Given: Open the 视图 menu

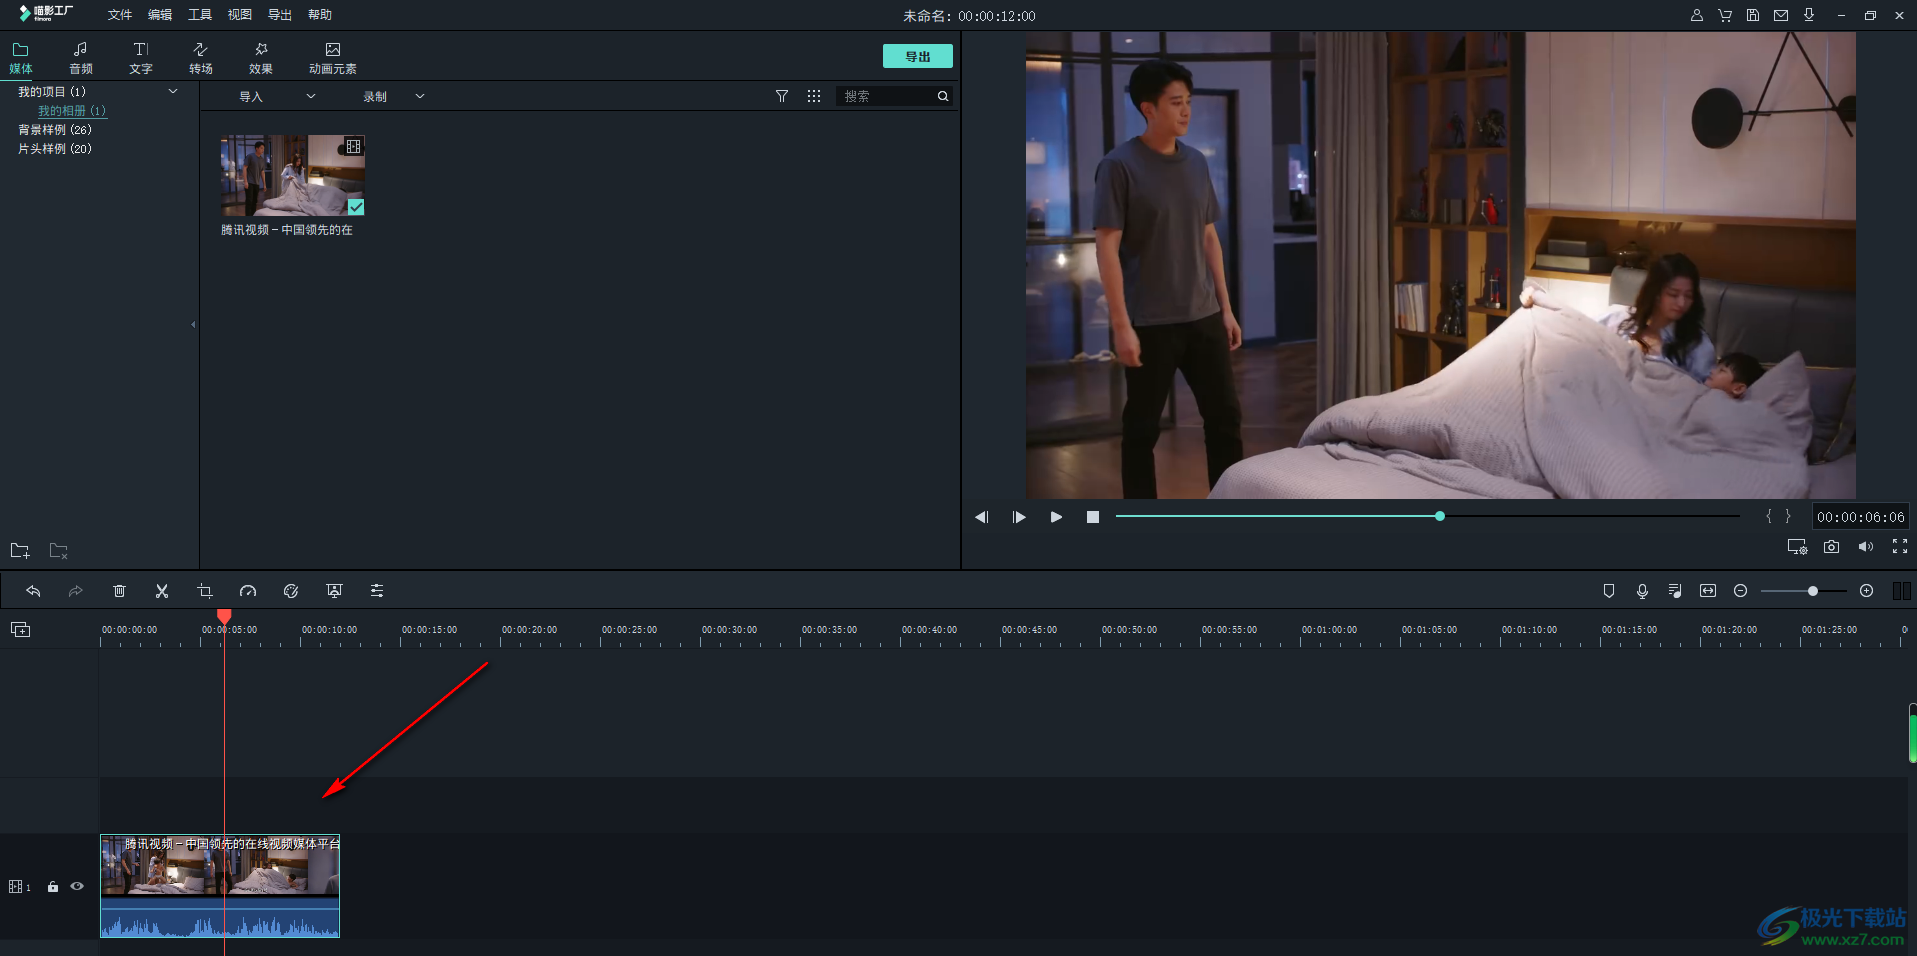Looking at the screenshot, I should coord(240,15).
